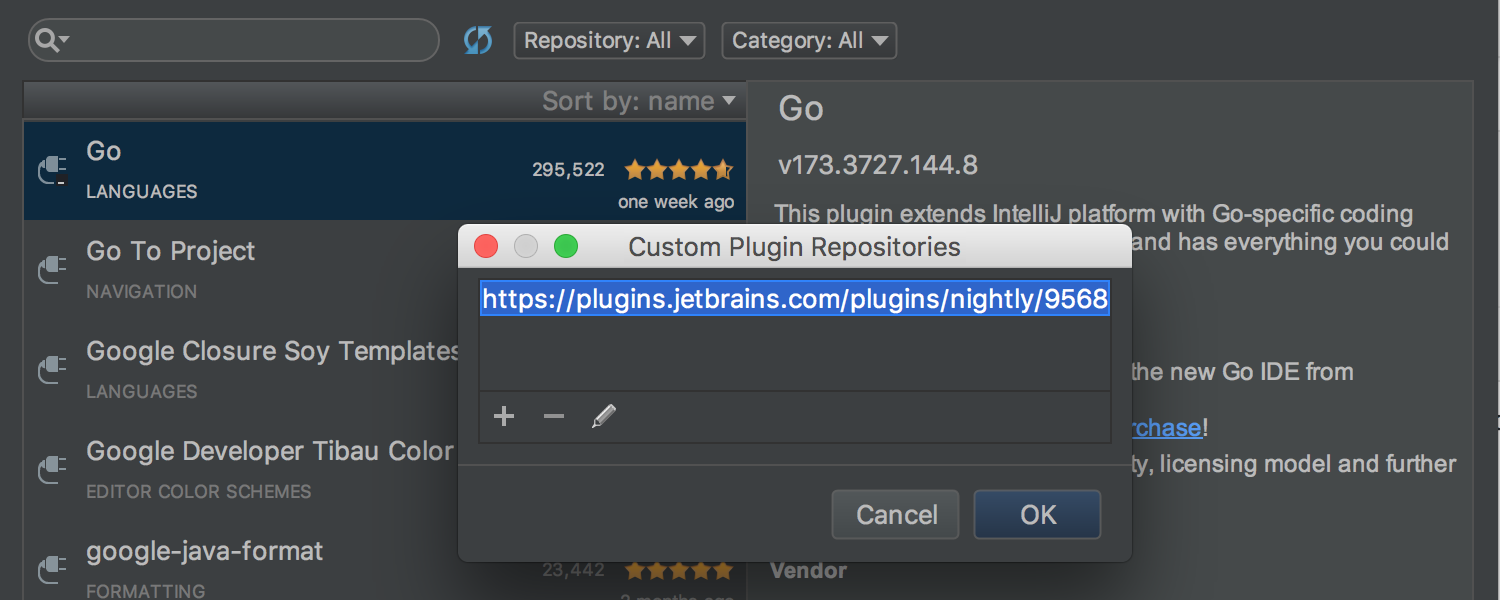
Task: Remove the selected repository with the minus icon
Action: point(554,416)
